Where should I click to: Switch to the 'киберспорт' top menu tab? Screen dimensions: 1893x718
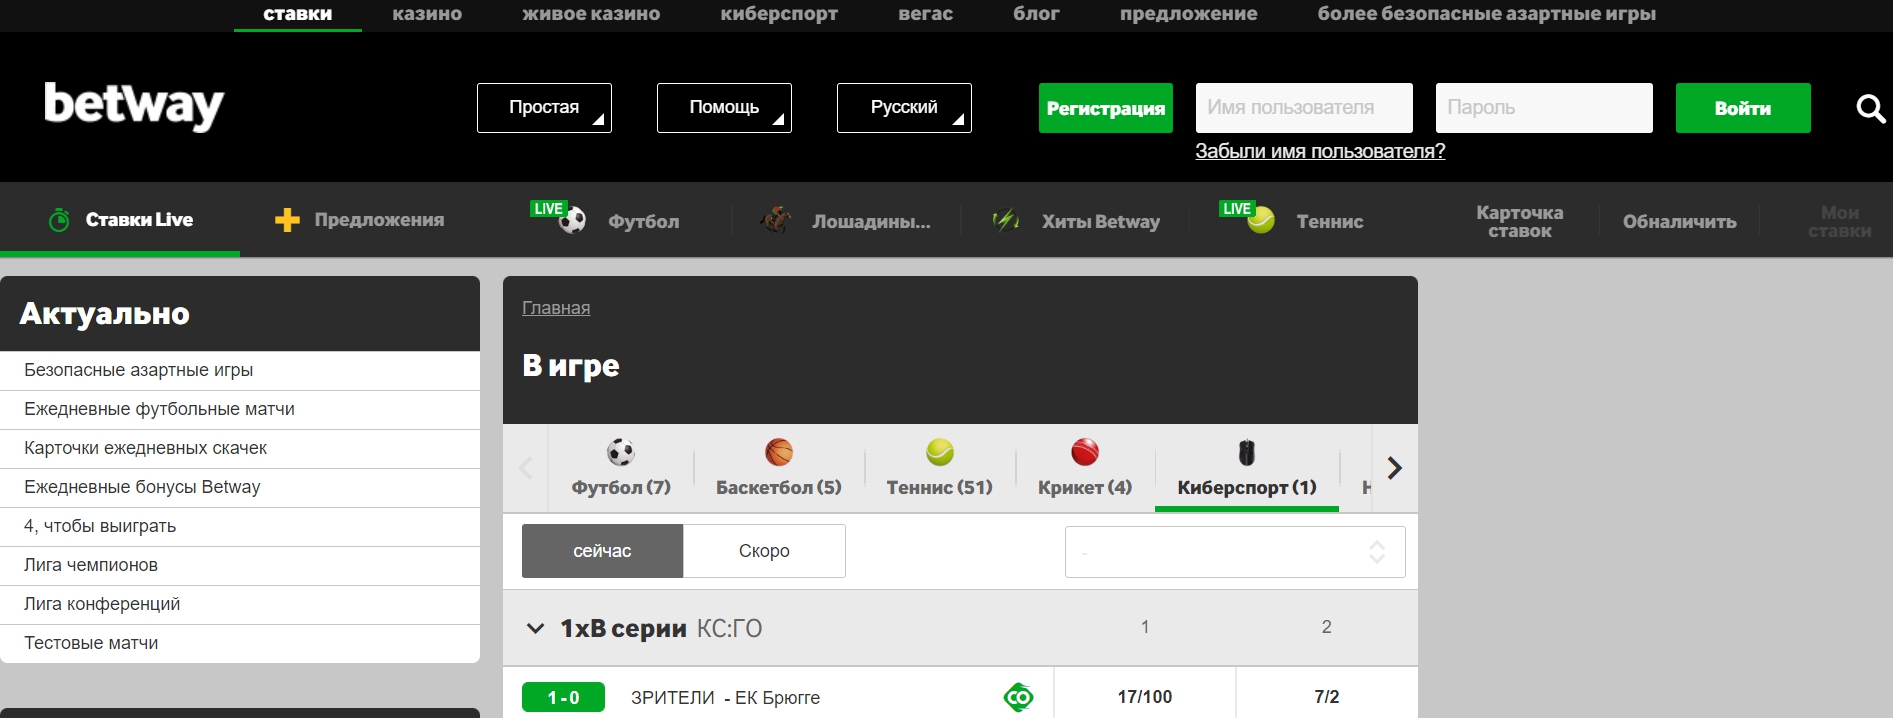coord(779,14)
